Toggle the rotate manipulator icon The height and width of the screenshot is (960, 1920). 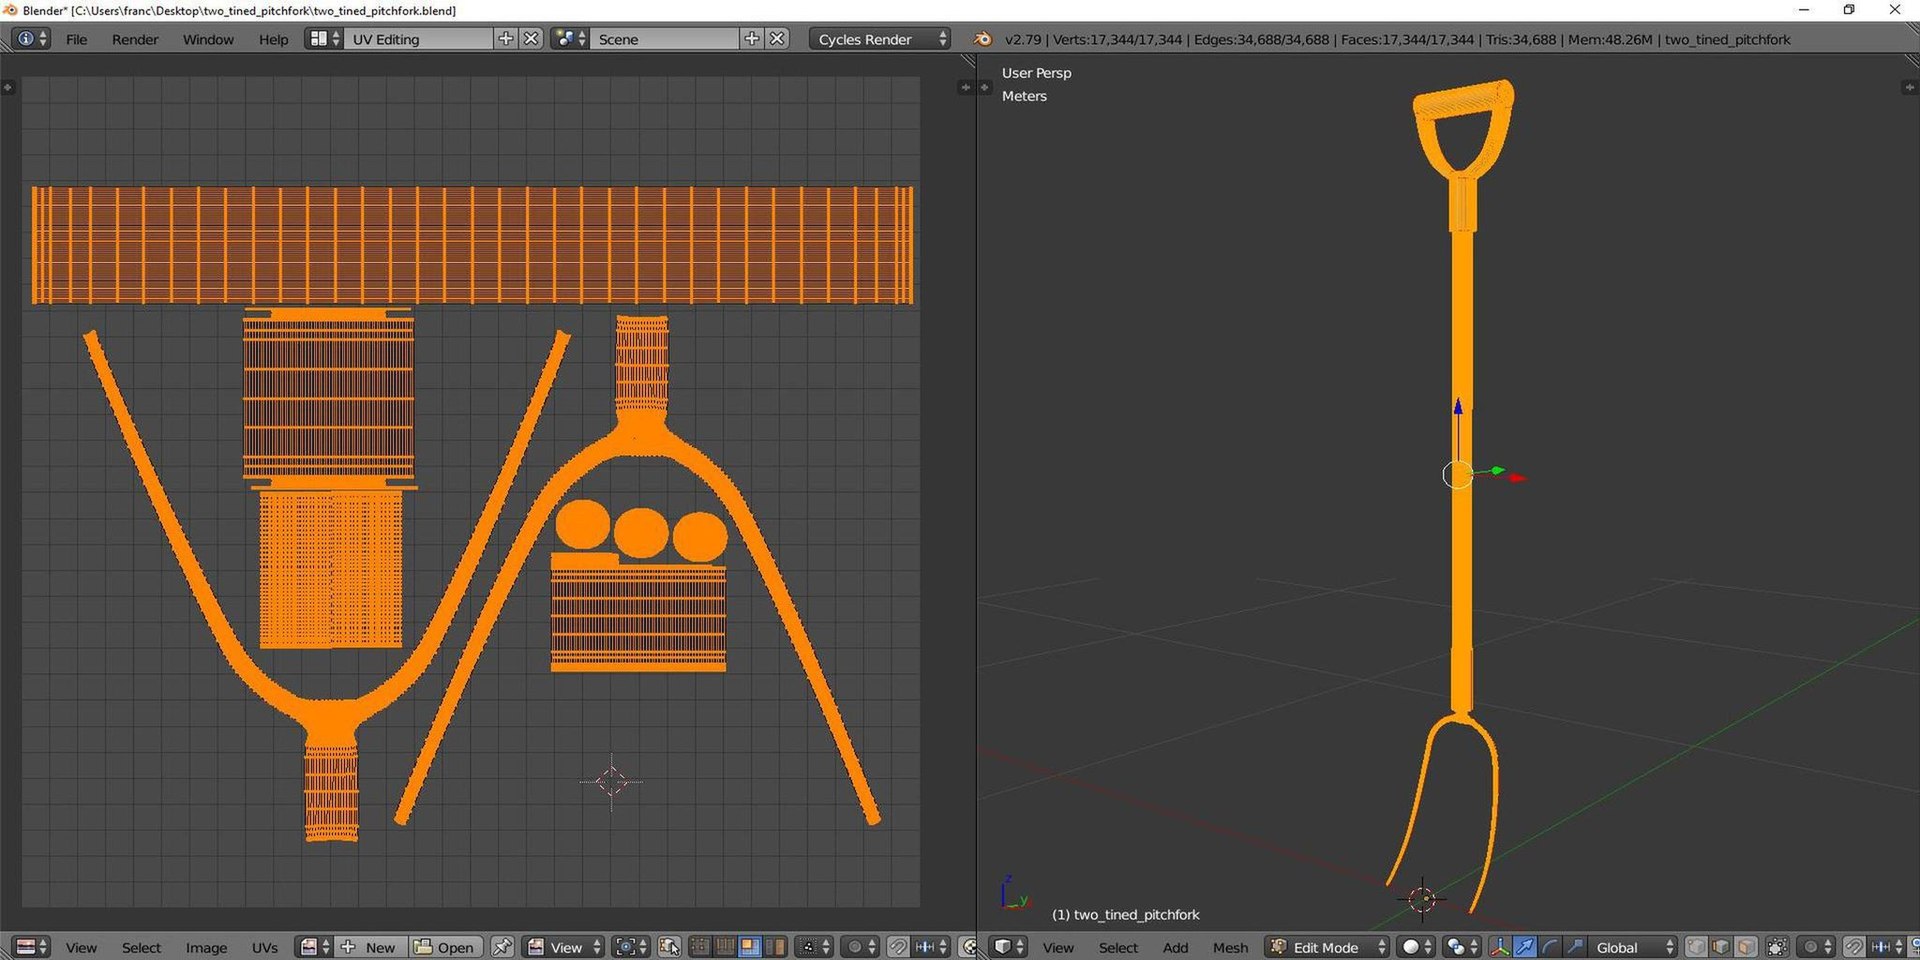point(1550,947)
